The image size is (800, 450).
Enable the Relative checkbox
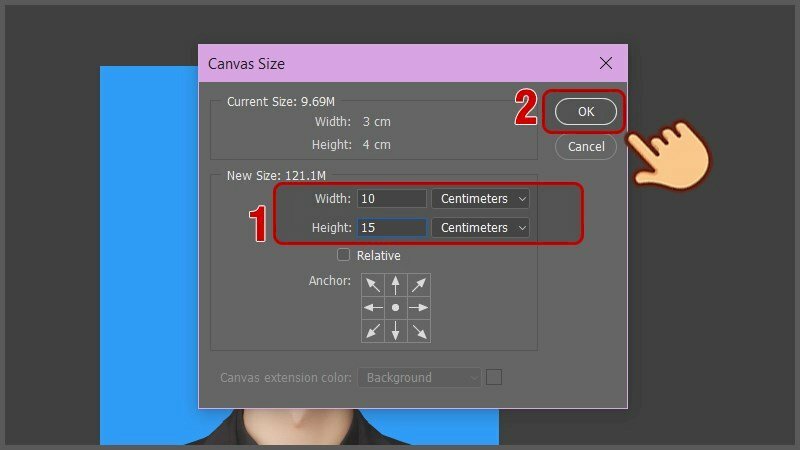coord(344,255)
